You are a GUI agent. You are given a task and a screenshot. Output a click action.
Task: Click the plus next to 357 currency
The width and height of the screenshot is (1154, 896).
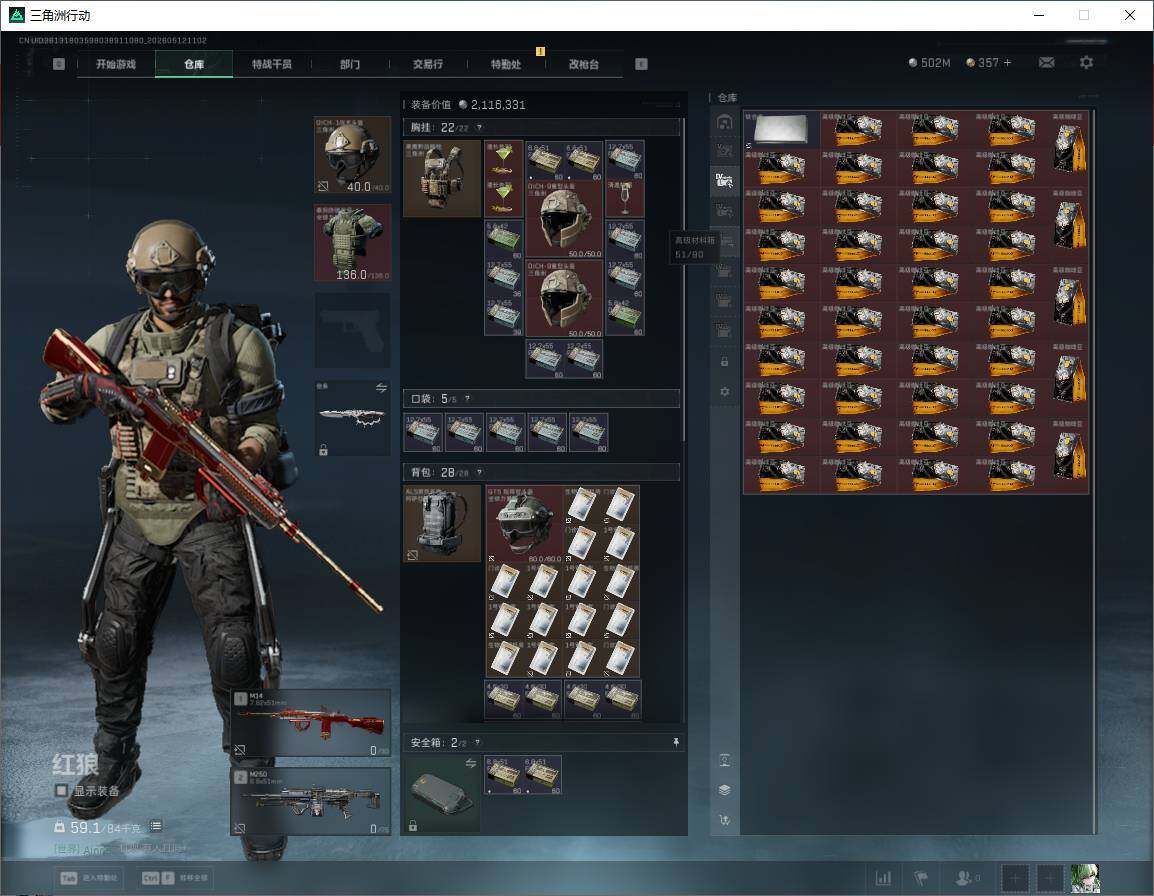point(1008,63)
